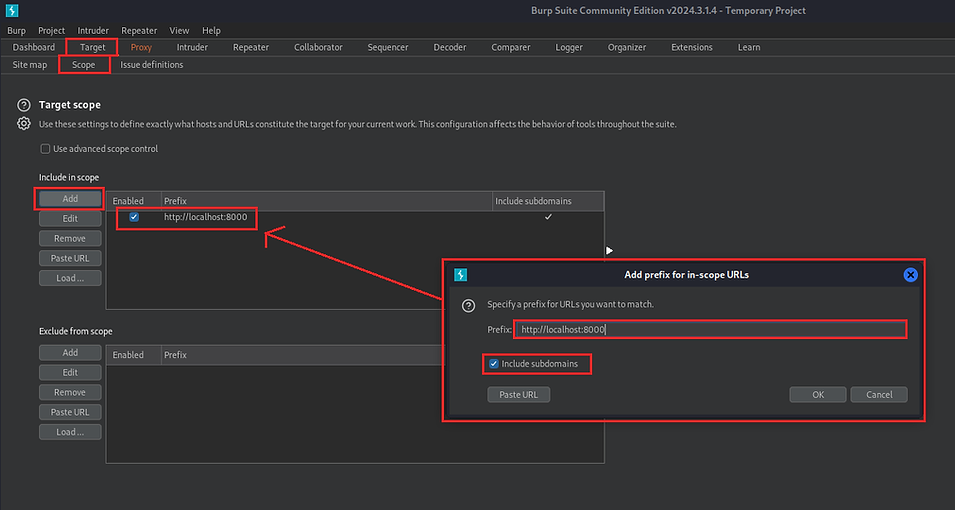Switch to the Logger tab
Screen dimensions: 955x510
pyautogui.click(x=569, y=47)
